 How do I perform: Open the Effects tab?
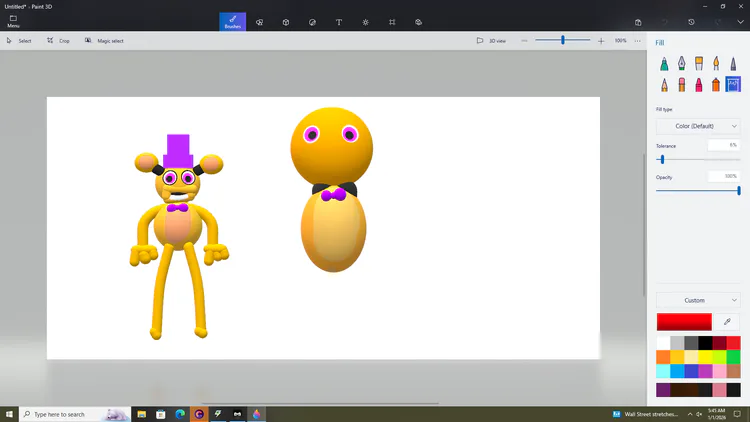(x=365, y=22)
